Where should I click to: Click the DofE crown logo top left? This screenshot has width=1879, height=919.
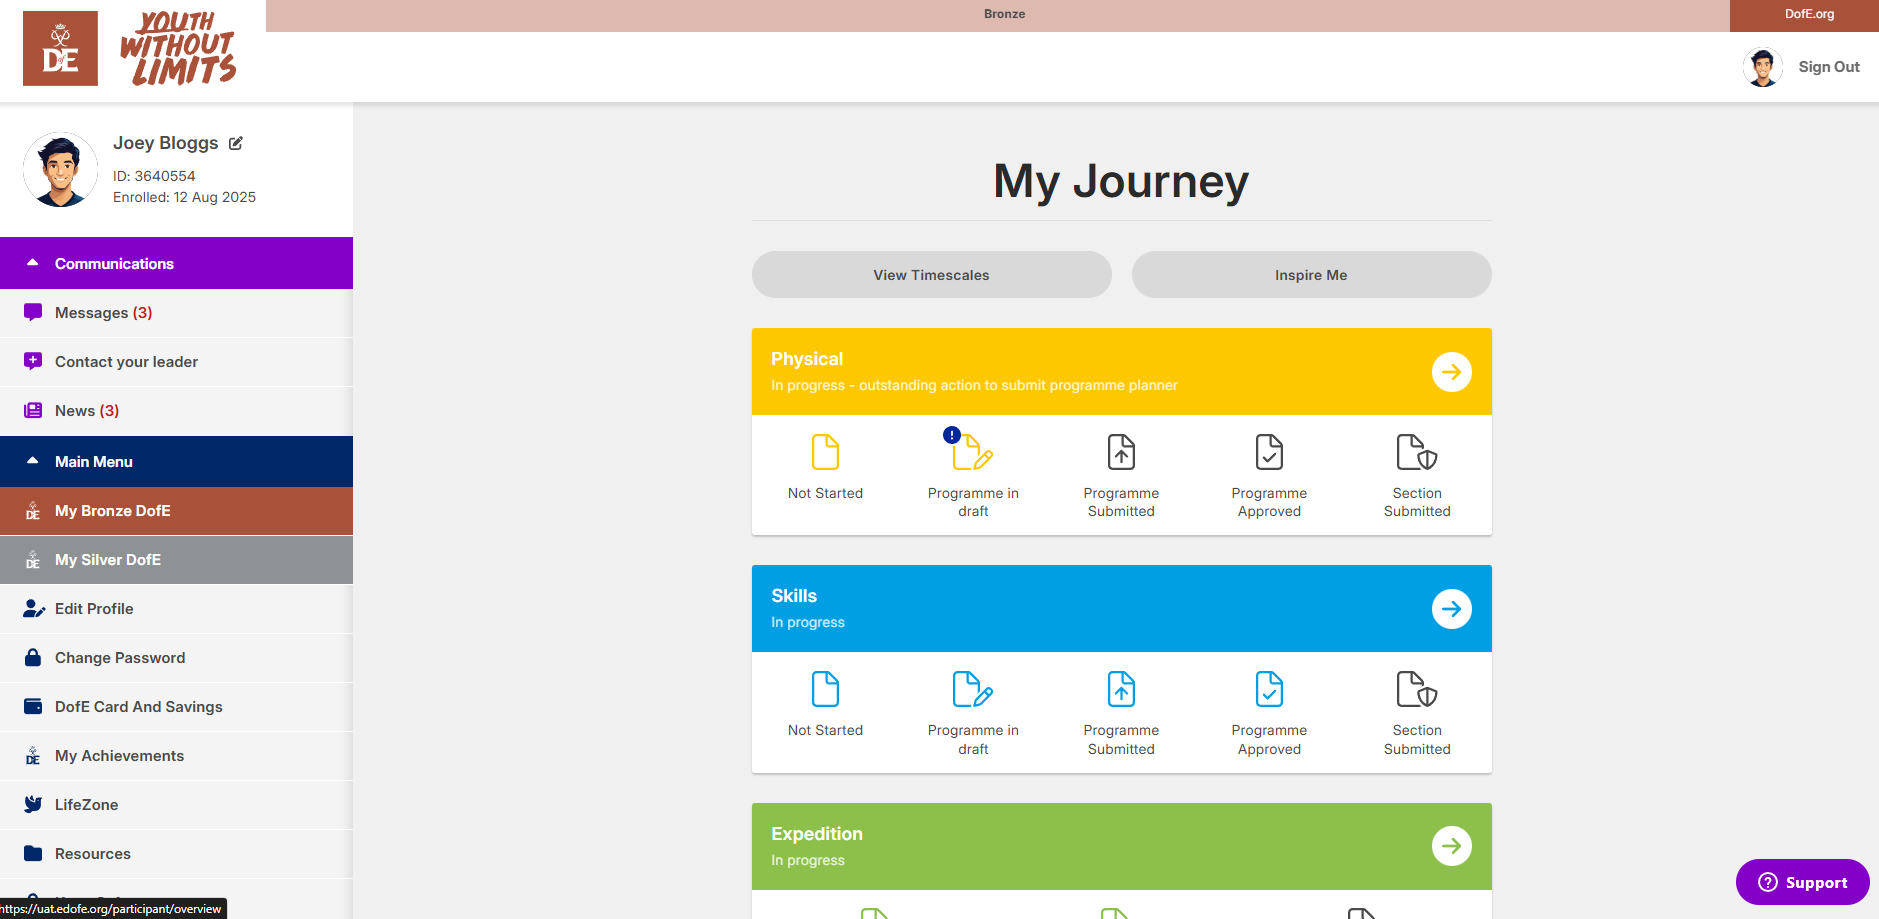click(60, 47)
